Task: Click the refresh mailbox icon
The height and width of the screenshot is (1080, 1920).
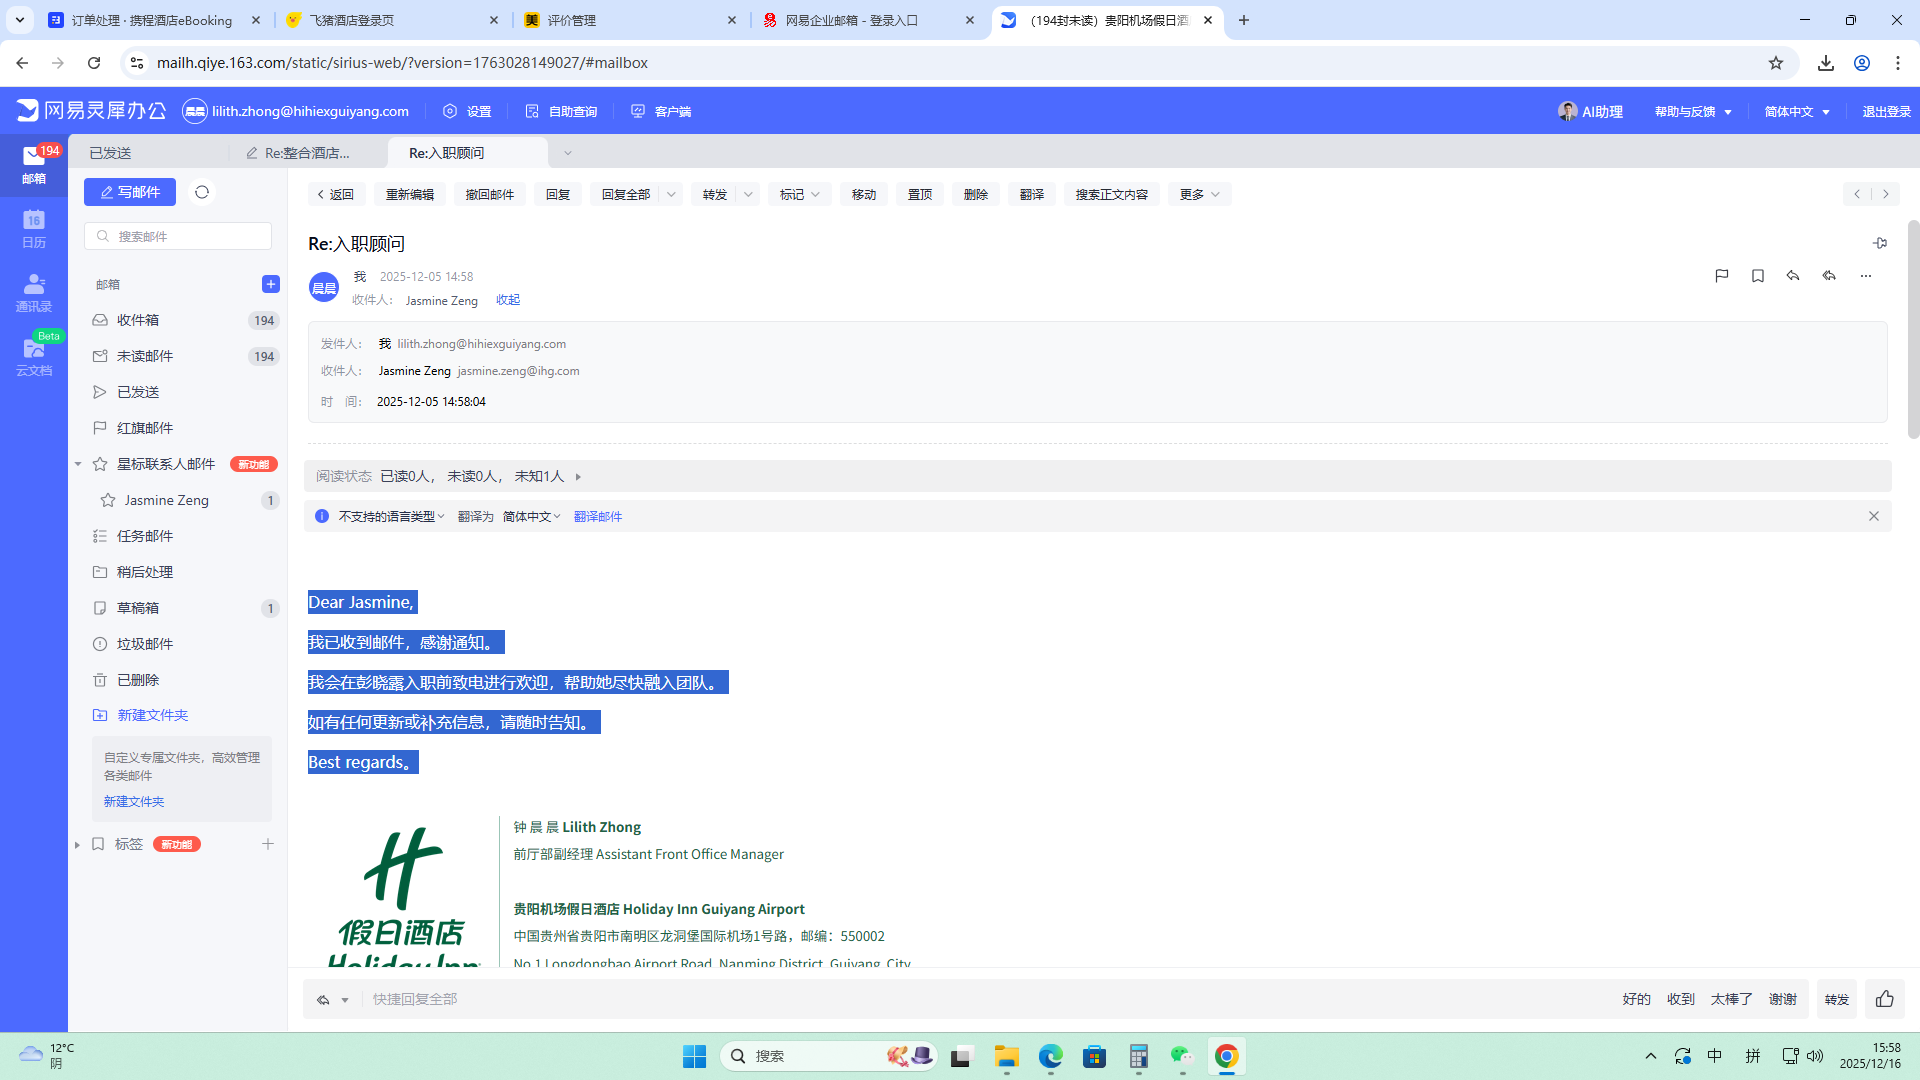Action: [x=202, y=192]
